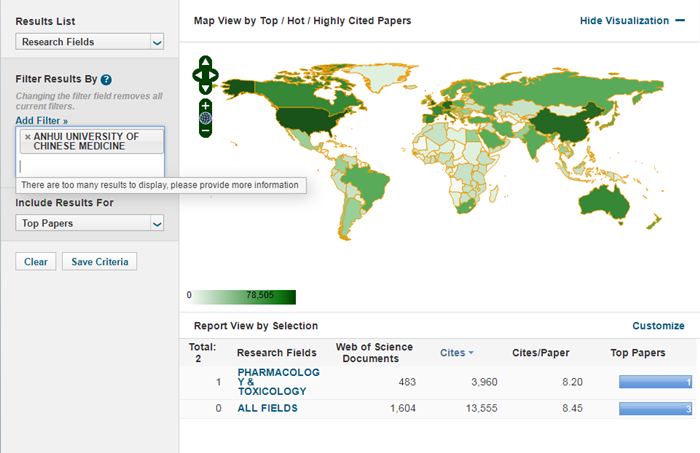The image size is (700, 453).
Task: Open the Filter Results By help icon
Action: click(x=106, y=79)
